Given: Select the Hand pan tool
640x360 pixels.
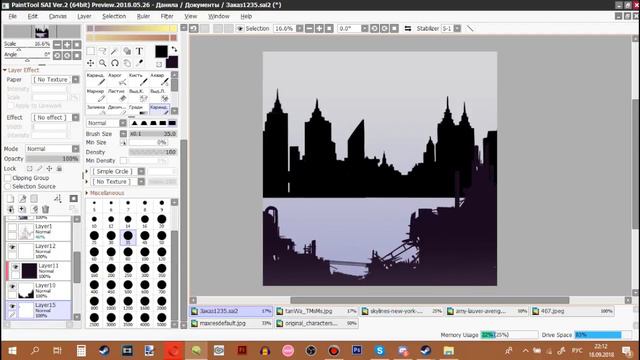Looking at the screenshot, I should (x=127, y=63).
